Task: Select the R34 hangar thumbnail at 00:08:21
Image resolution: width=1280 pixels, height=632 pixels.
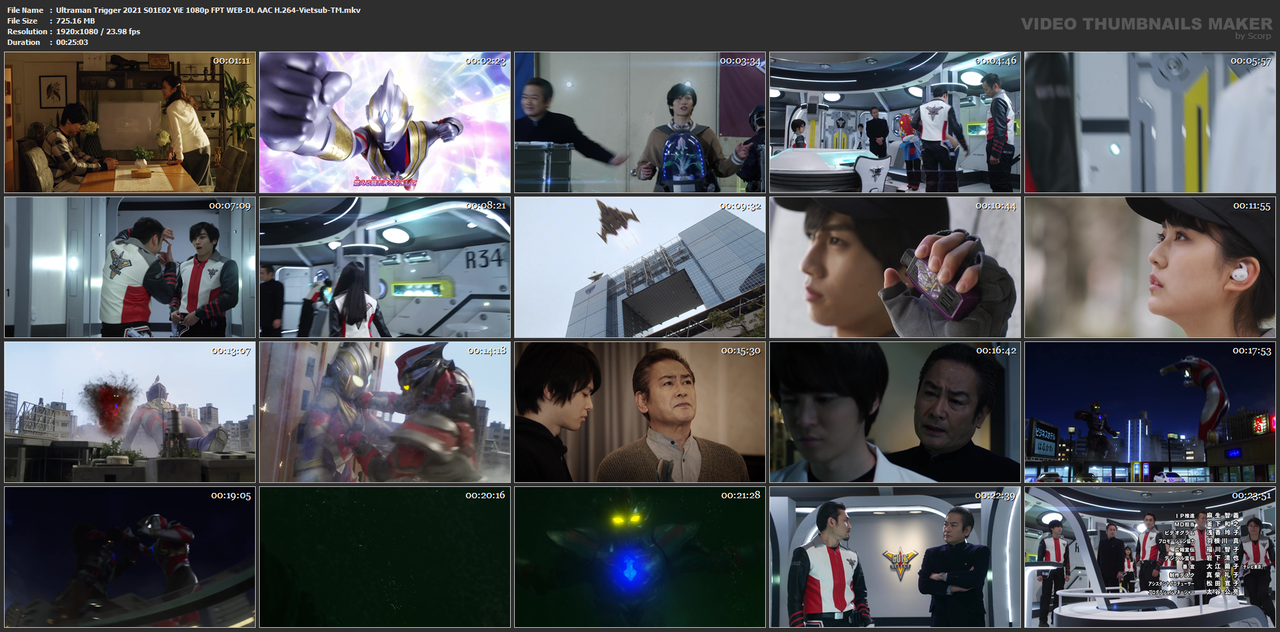Action: pos(385,267)
